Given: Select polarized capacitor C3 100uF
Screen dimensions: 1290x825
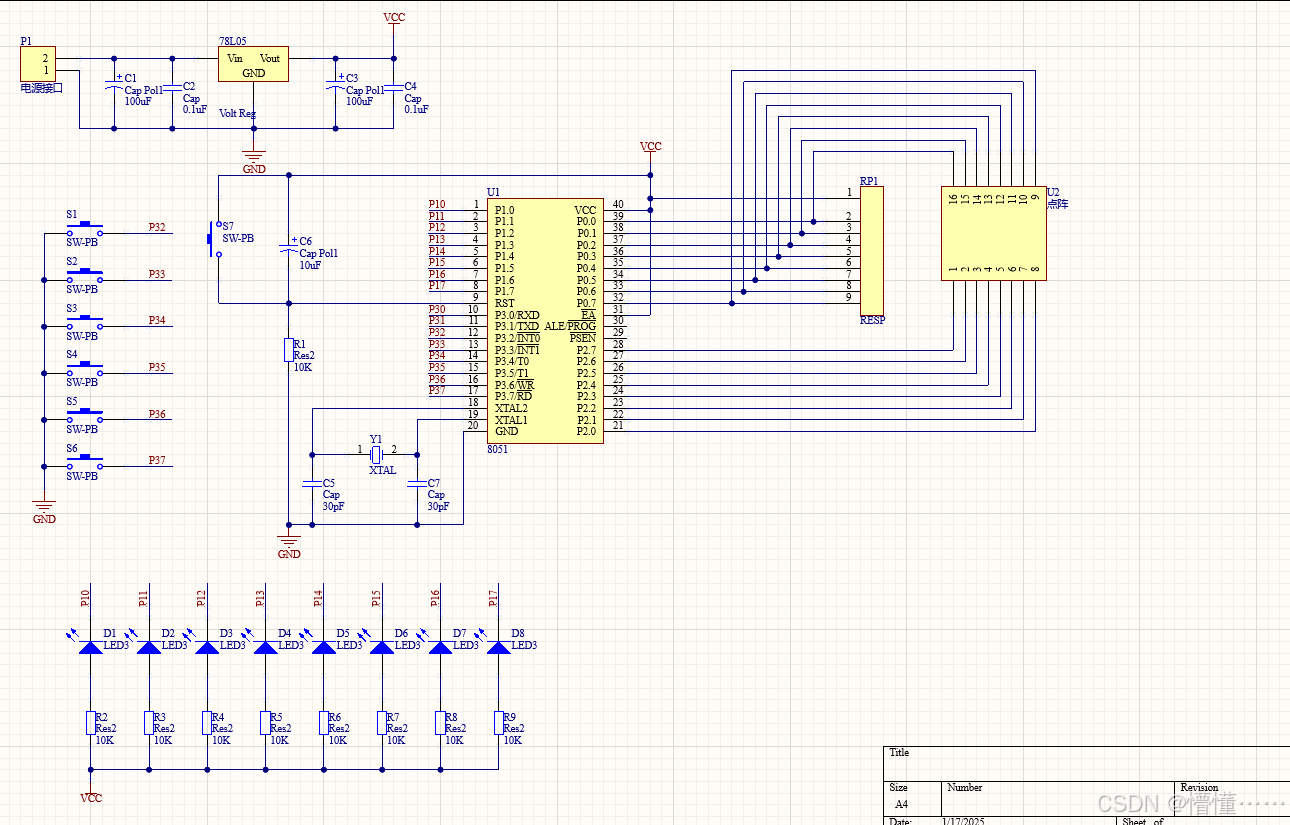Looking at the screenshot, I should [x=336, y=88].
